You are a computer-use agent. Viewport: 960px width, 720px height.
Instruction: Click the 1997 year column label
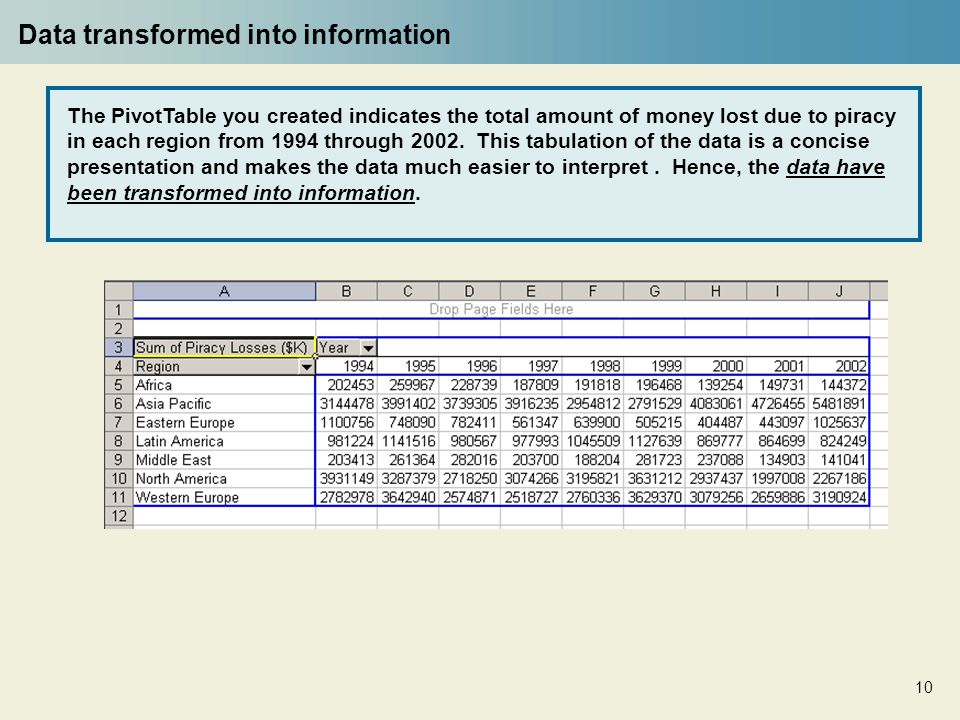[x=531, y=367]
